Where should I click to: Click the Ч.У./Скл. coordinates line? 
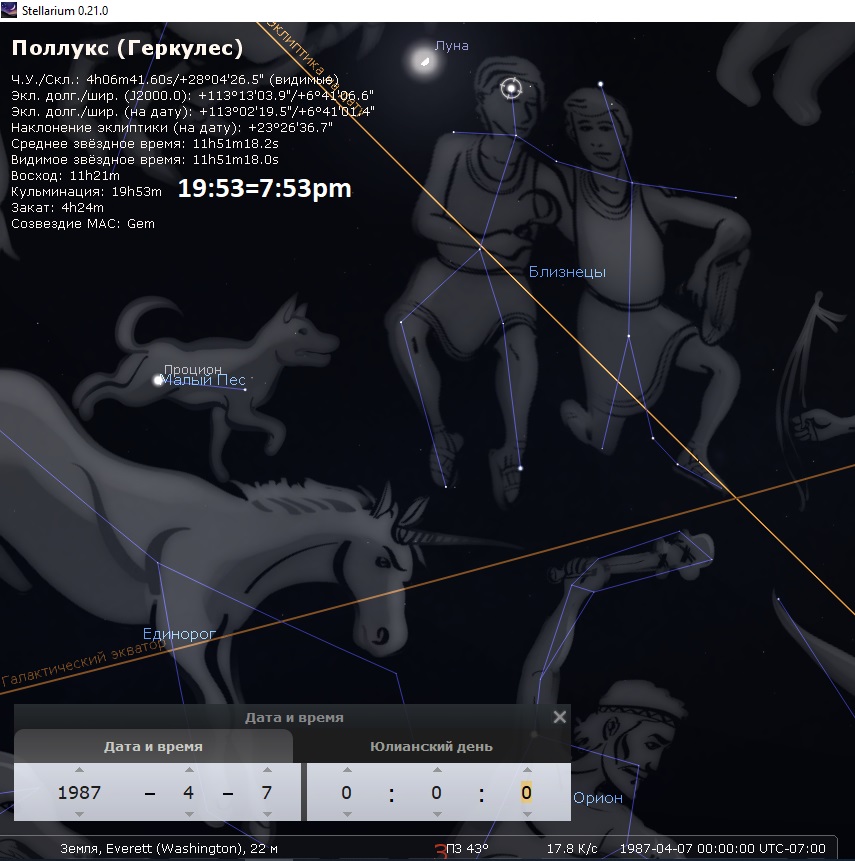[175, 80]
